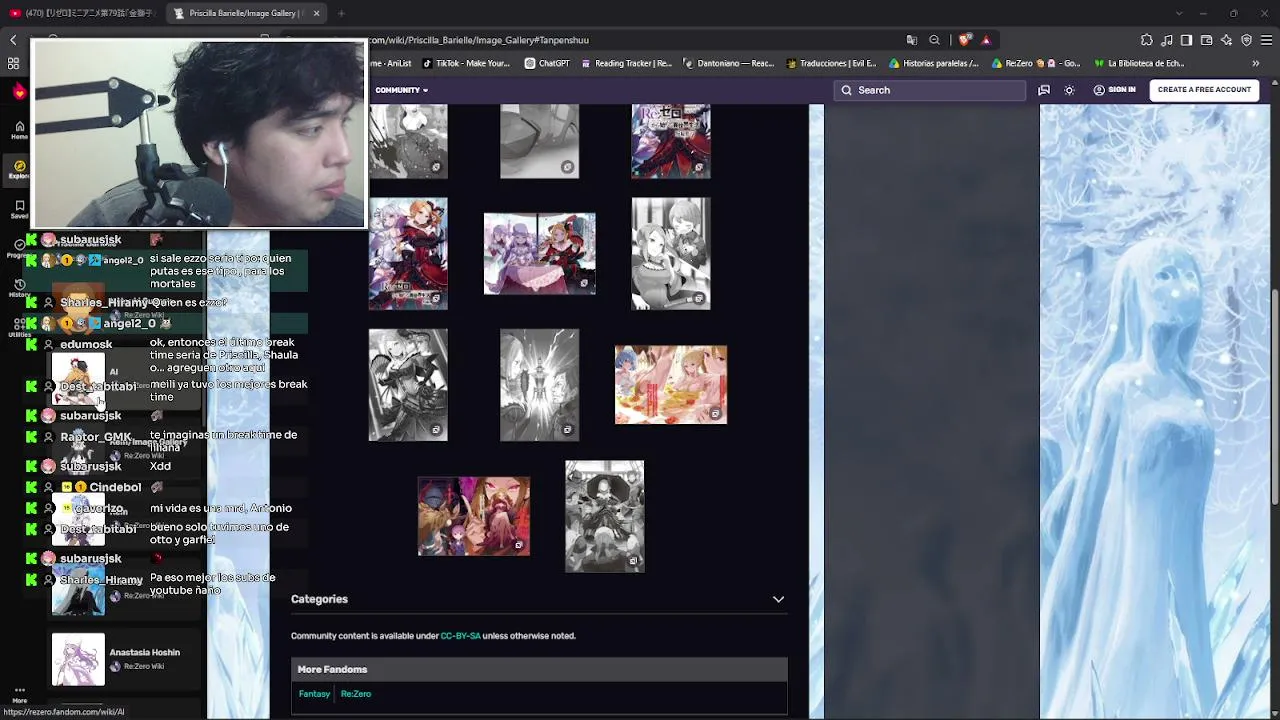This screenshot has height=720, width=1280.
Task: Open the TikTok bookmark
Action: click(466, 63)
